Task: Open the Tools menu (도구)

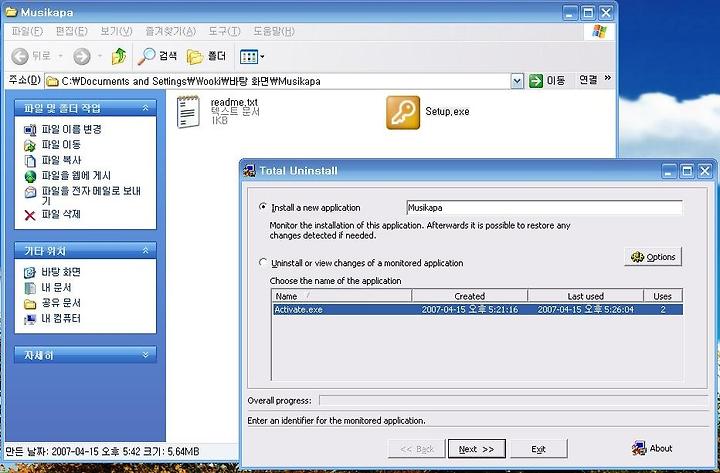Action: point(224,31)
